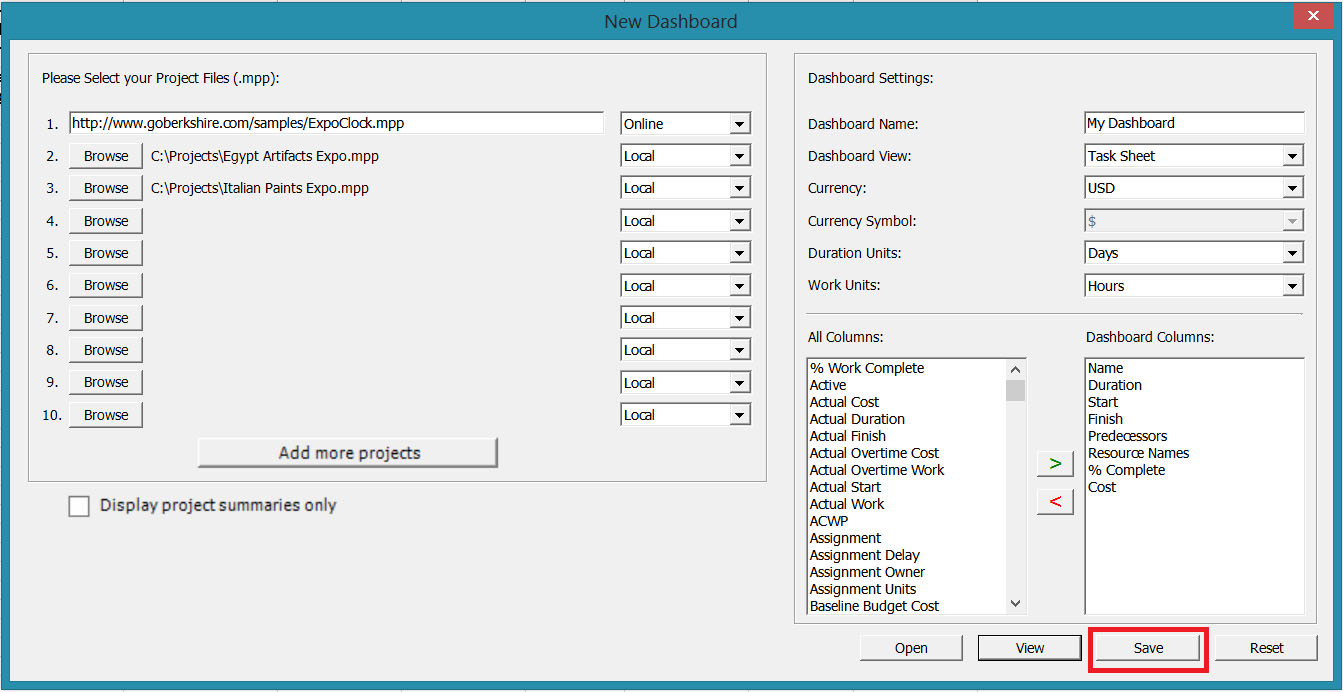Click Reset to clear dashboard settings
The image size is (1343, 692).
1265,647
